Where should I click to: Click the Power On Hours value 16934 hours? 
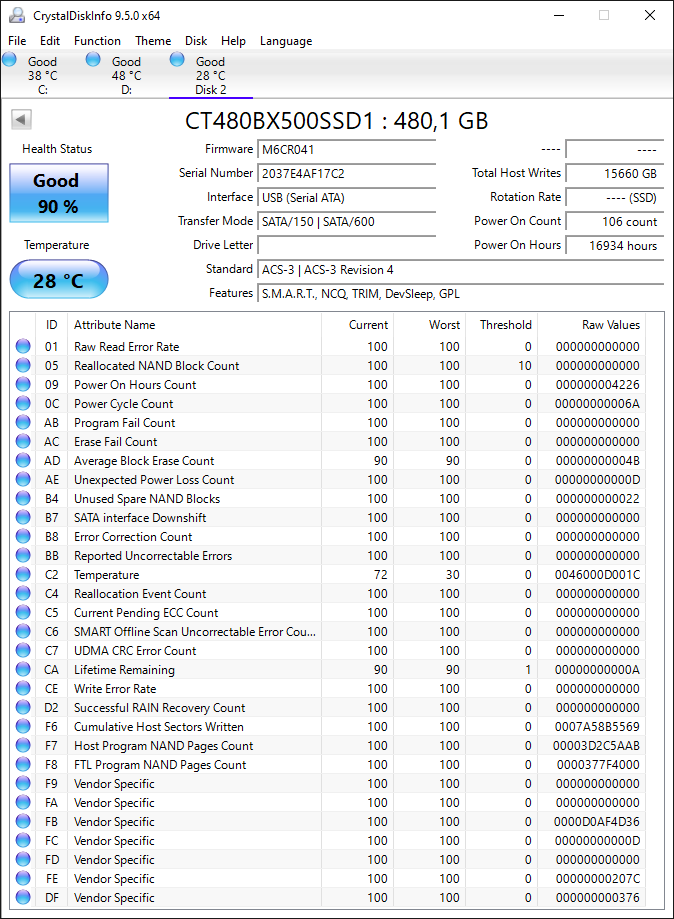pos(615,246)
